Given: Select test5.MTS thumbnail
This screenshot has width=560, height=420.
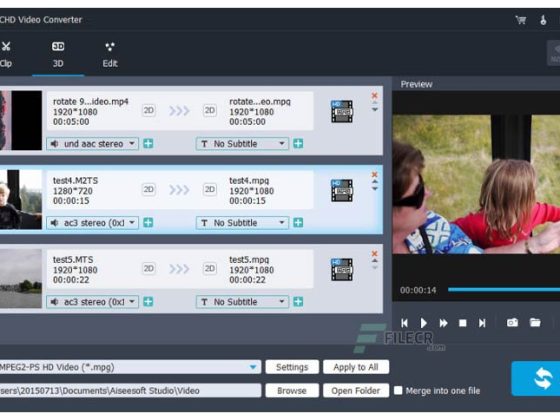Looking at the screenshot, I should point(21,278).
